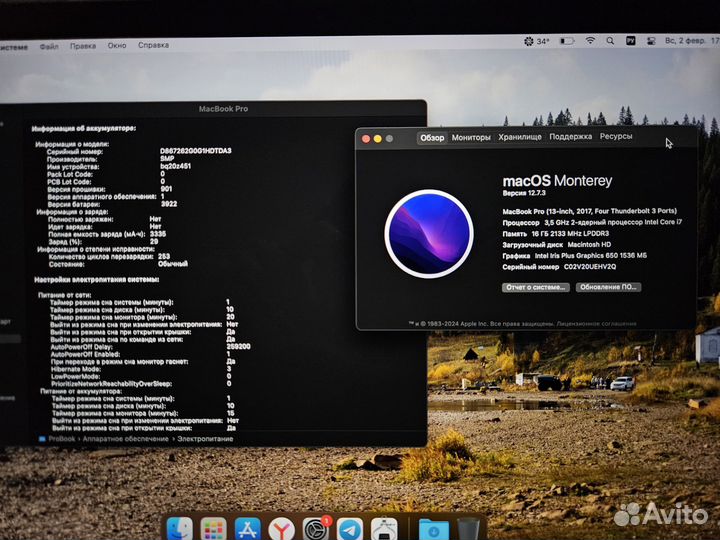Select Аппаратное обеспечение in the path bar
Screen dimensions: 720x540
[125, 439]
